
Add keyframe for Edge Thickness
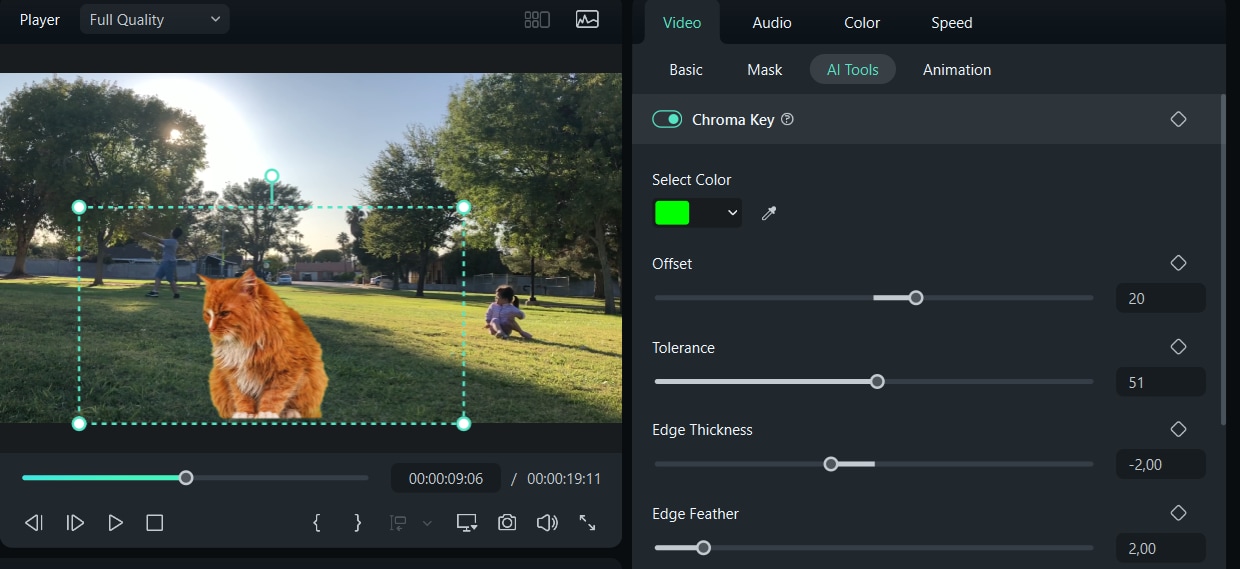(x=1178, y=428)
